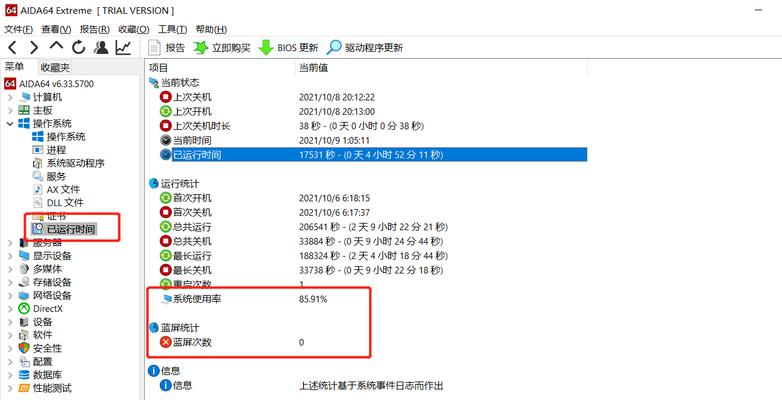Screen dimensions: 782x400
Task: Click the 主板 motherboard icon
Action: [24, 110]
